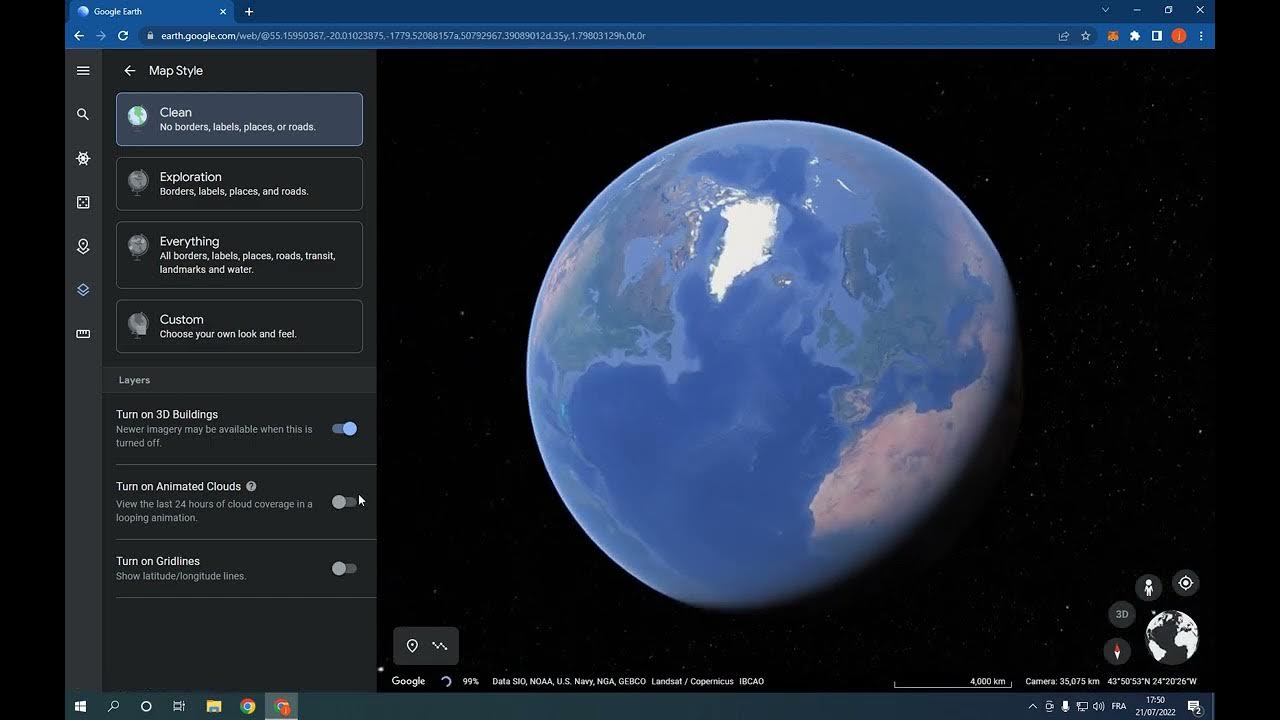Click the Earth globe in the viewer
Image resolution: width=1280 pixels, height=720 pixels.
pos(772,363)
